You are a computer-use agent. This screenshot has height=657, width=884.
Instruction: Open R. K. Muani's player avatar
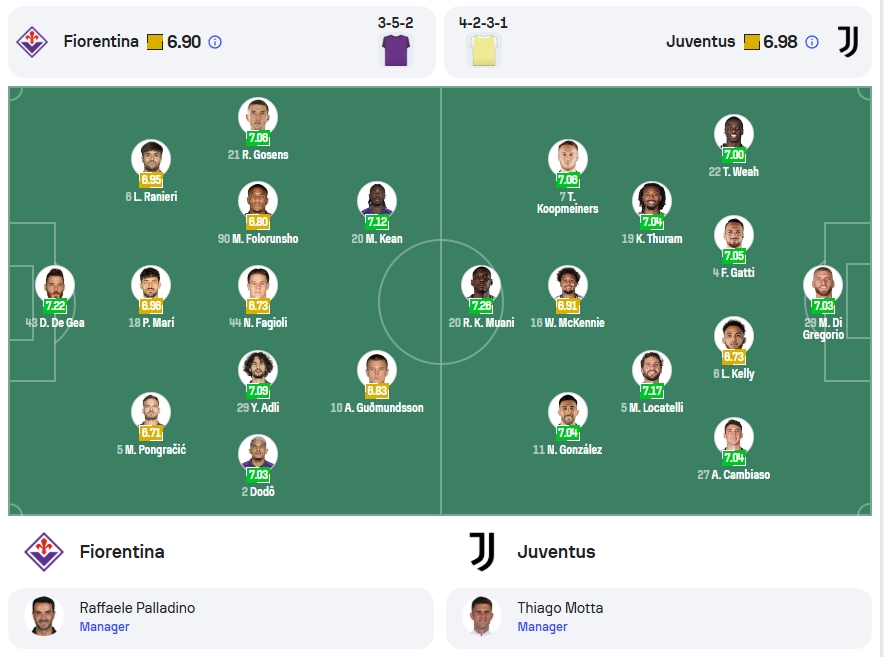pyautogui.click(x=481, y=285)
